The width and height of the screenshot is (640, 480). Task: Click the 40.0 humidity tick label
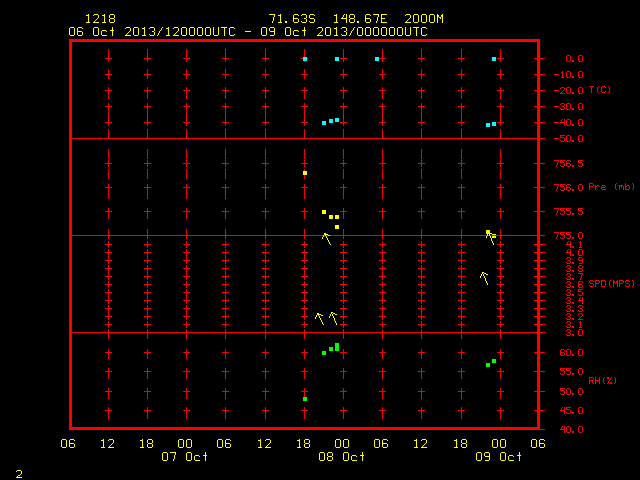571,429
